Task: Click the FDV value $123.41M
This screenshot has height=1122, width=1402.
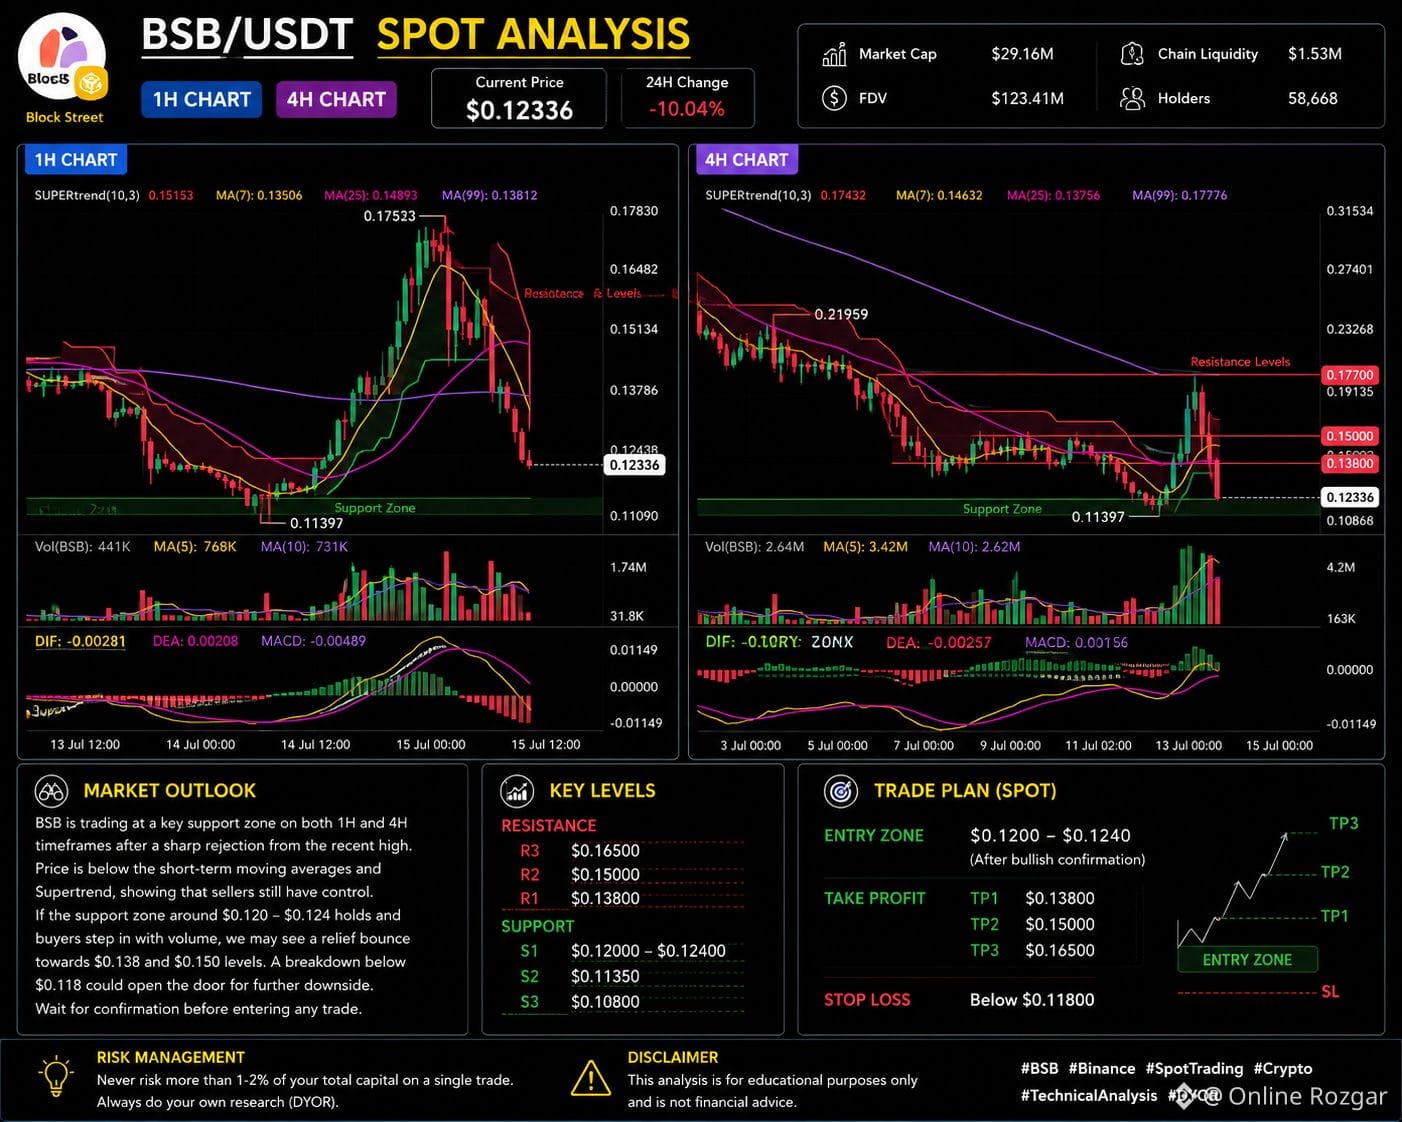Action: pos(1027,98)
